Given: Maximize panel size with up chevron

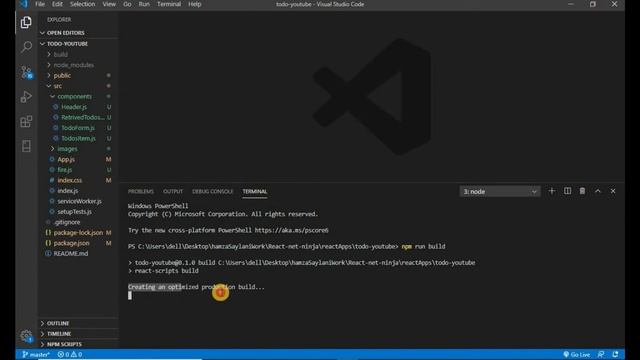Looking at the screenshot, I should (598, 191).
